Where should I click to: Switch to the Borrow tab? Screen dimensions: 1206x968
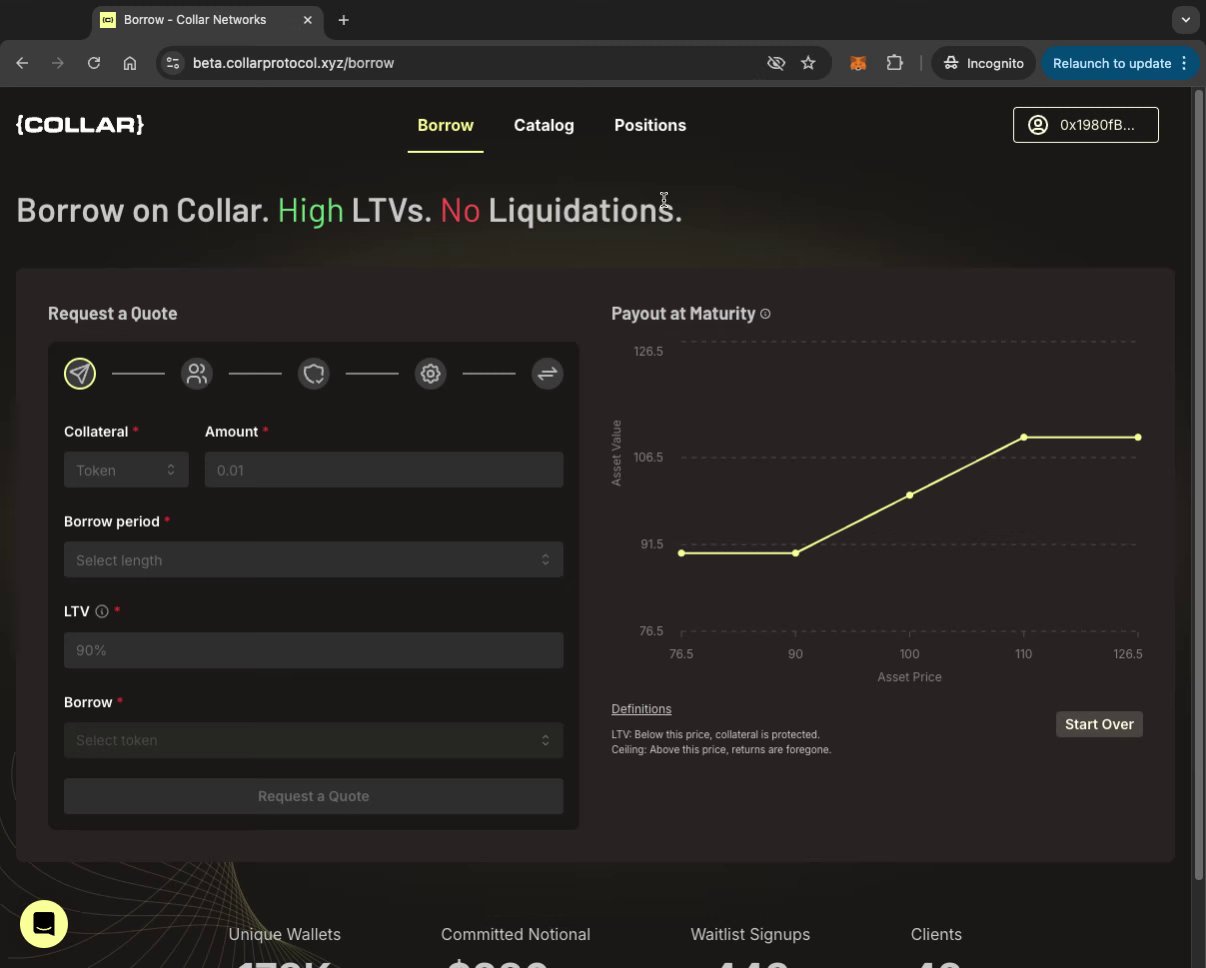tap(445, 125)
